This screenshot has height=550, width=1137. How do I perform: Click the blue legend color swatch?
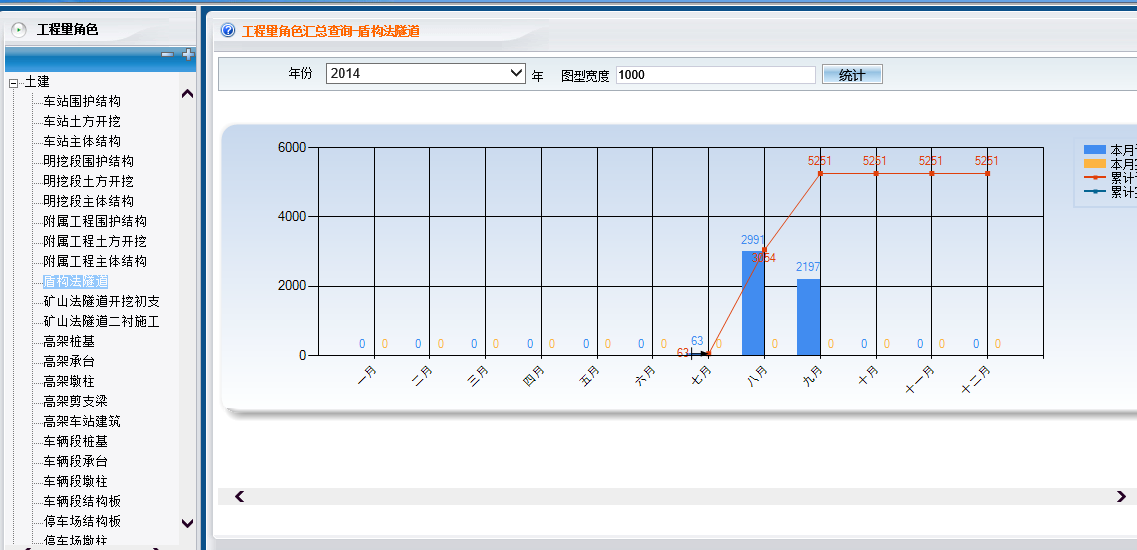click(1095, 150)
